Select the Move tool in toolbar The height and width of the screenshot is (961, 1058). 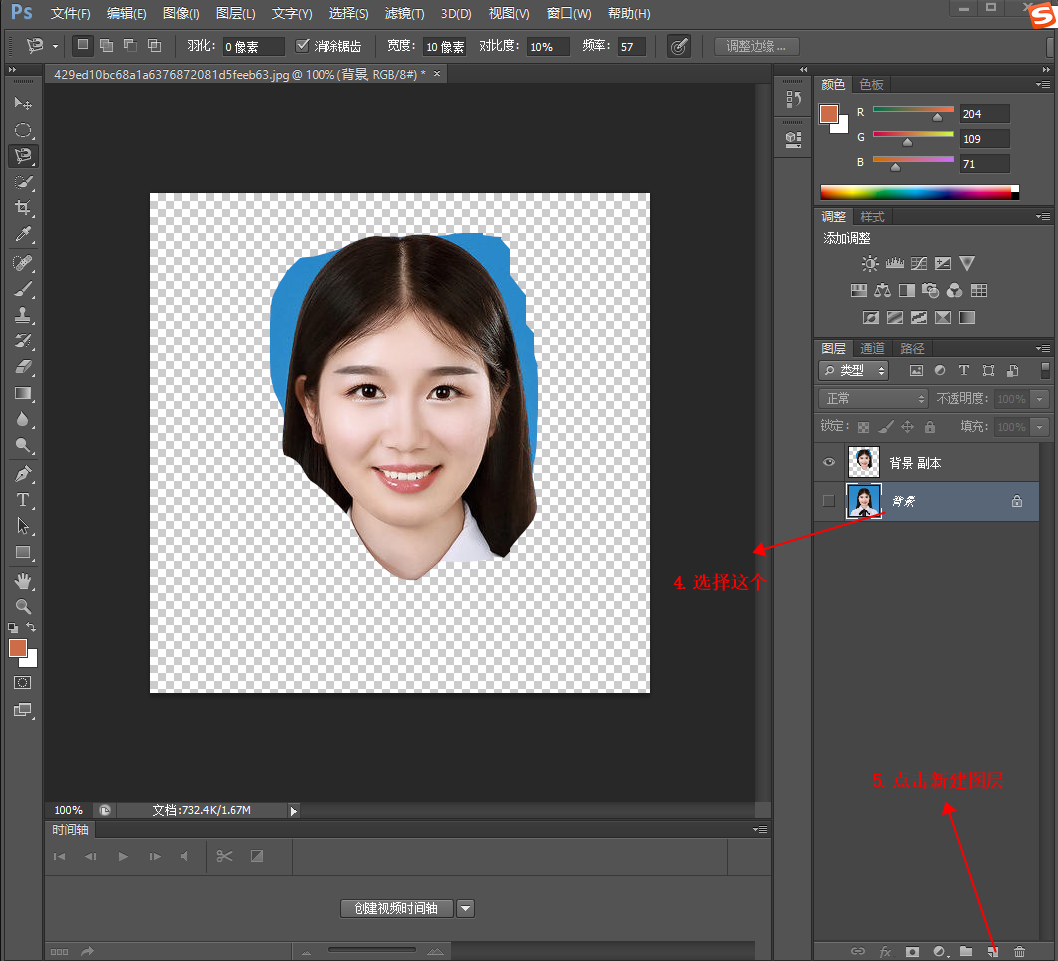coord(22,104)
